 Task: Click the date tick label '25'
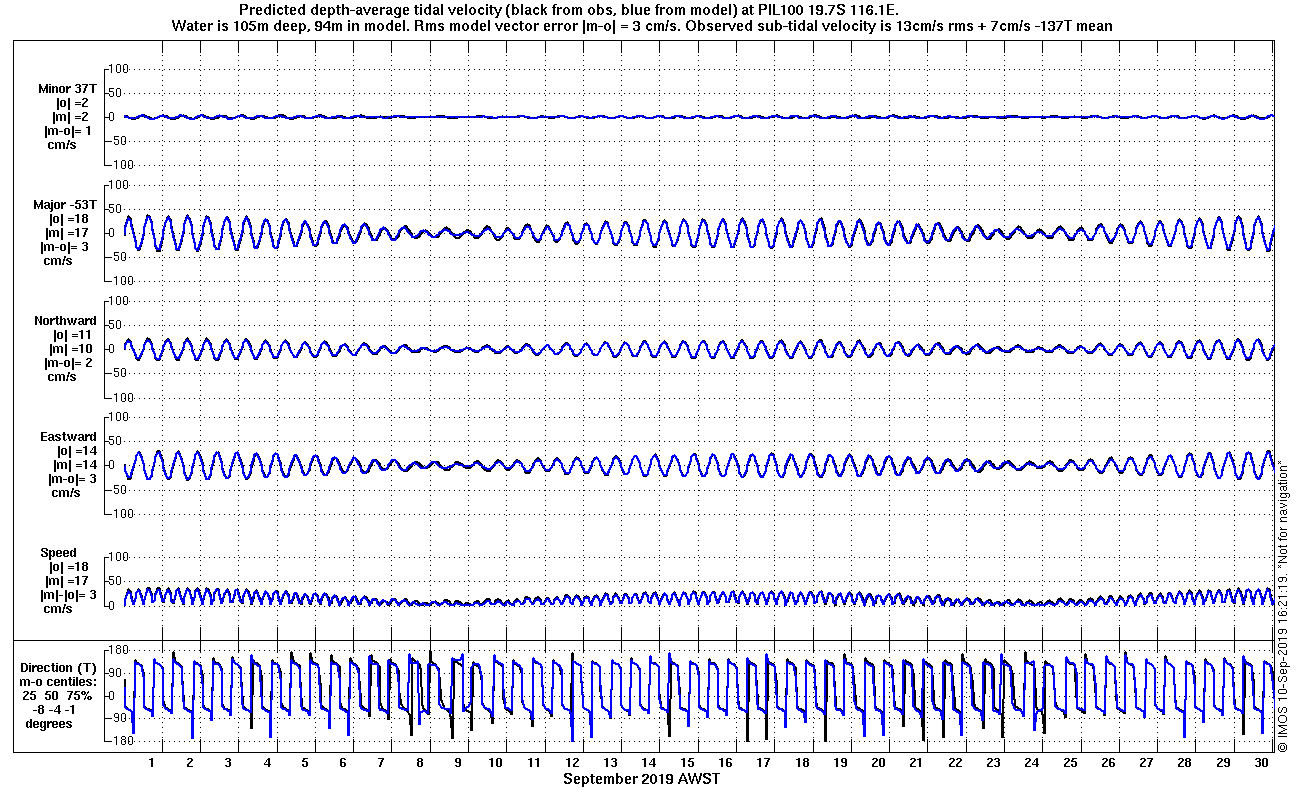tap(1070, 763)
